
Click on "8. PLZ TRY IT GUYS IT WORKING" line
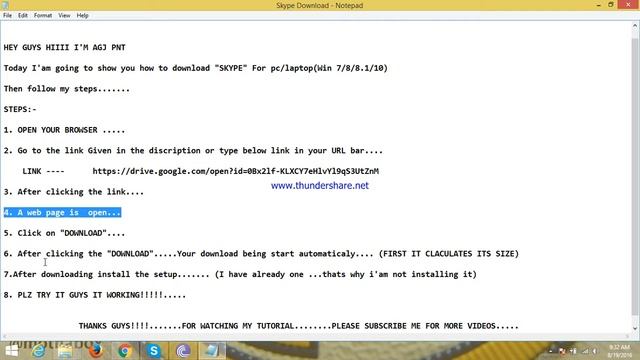(x=95, y=295)
